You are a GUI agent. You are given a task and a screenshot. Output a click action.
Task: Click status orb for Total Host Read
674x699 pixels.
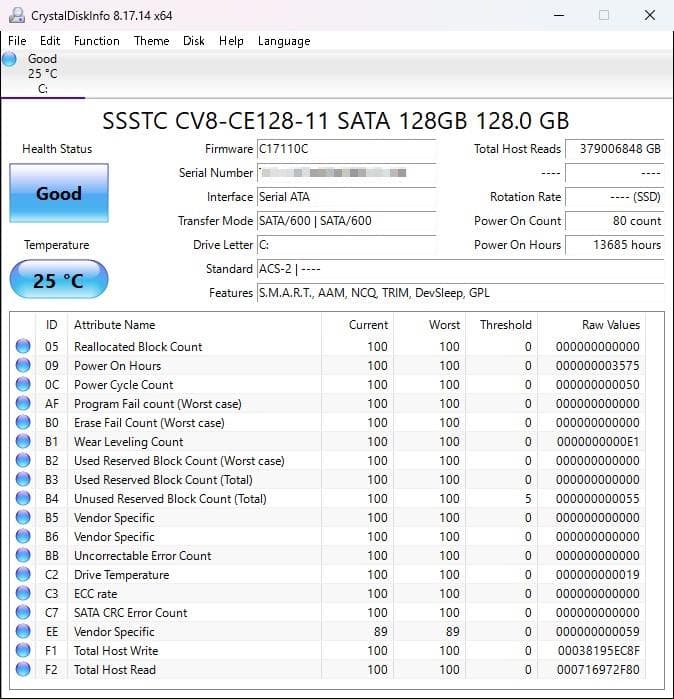point(23,670)
